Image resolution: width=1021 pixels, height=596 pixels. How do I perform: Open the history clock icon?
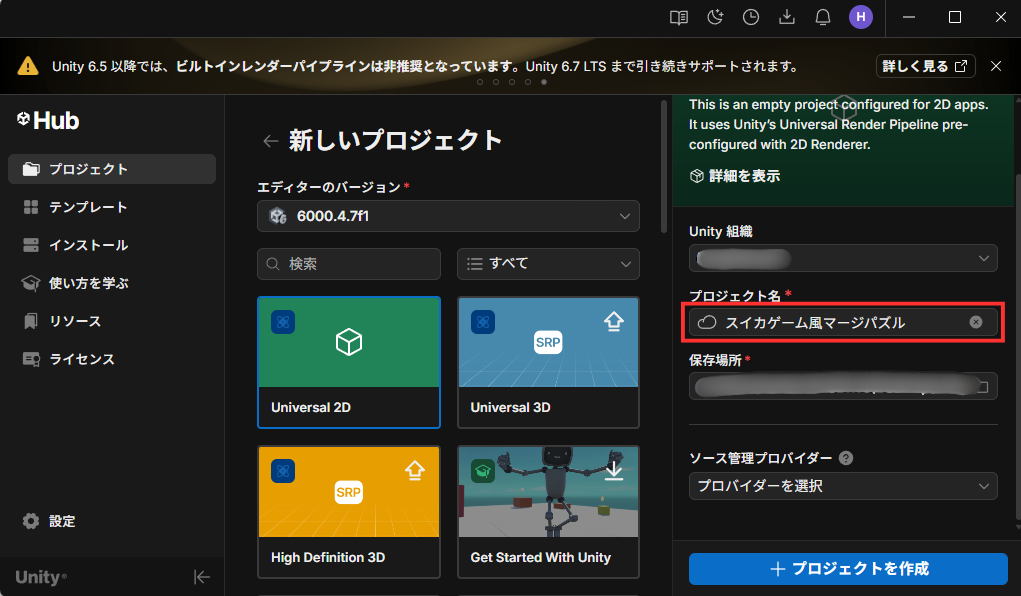click(x=751, y=18)
